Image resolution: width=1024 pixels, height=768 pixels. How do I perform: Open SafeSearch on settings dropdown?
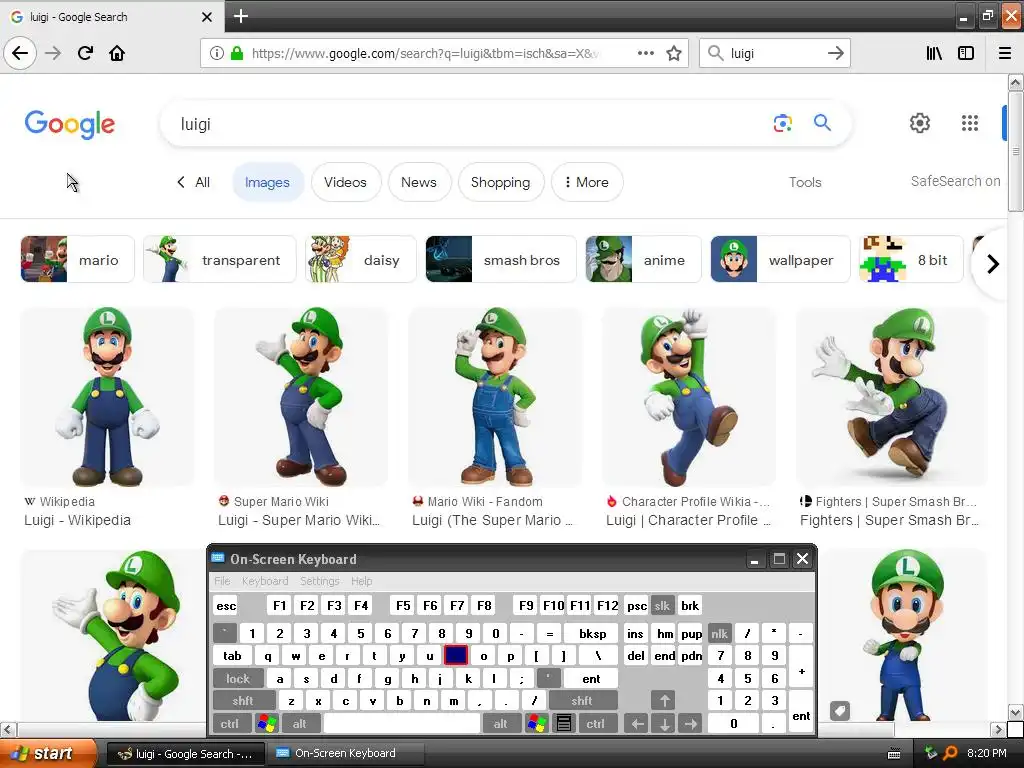[x=955, y=181]
